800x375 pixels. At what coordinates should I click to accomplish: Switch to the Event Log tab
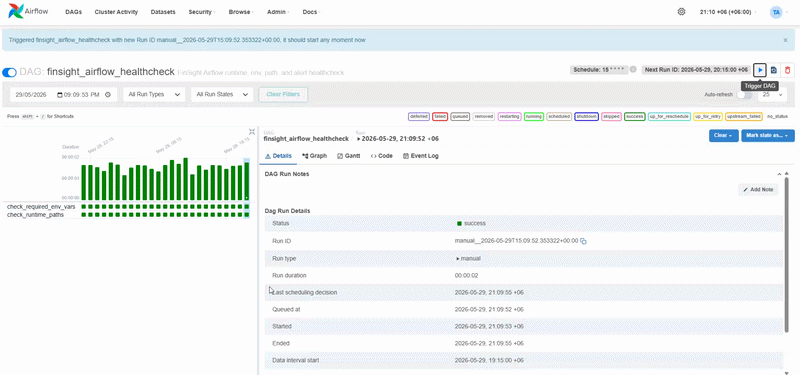(420, 156)
